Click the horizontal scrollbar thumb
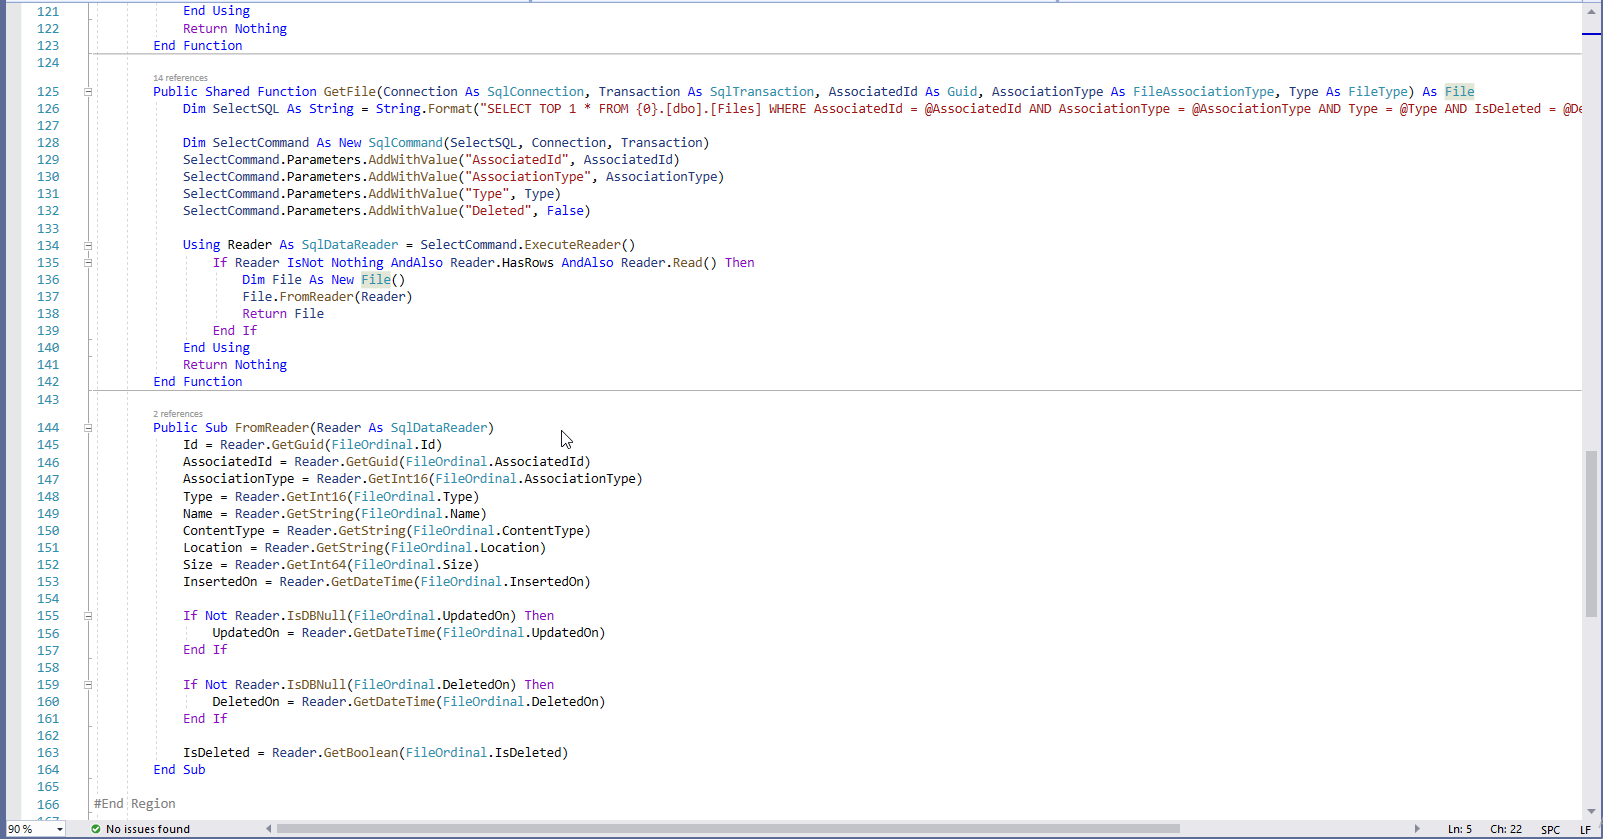The width and height of the screenshot is (1603, 839). 728,829
